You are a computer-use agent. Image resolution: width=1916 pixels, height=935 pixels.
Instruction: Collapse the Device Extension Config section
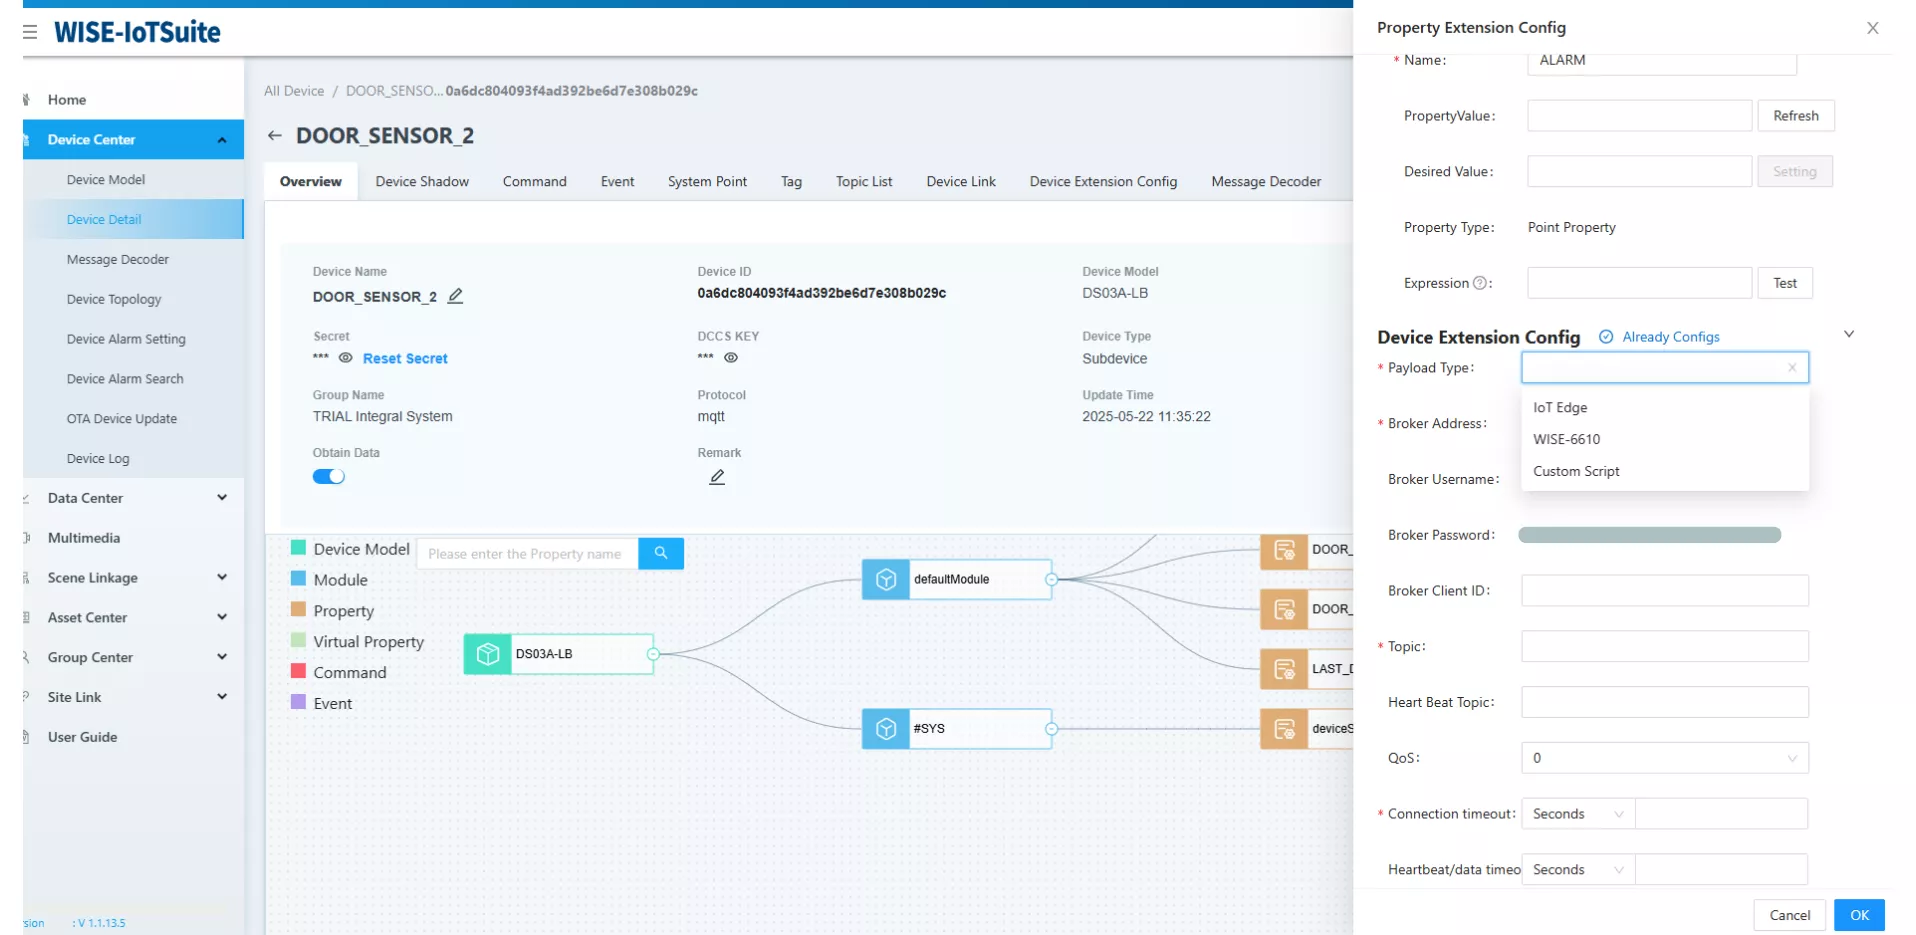coord(1849,334)
